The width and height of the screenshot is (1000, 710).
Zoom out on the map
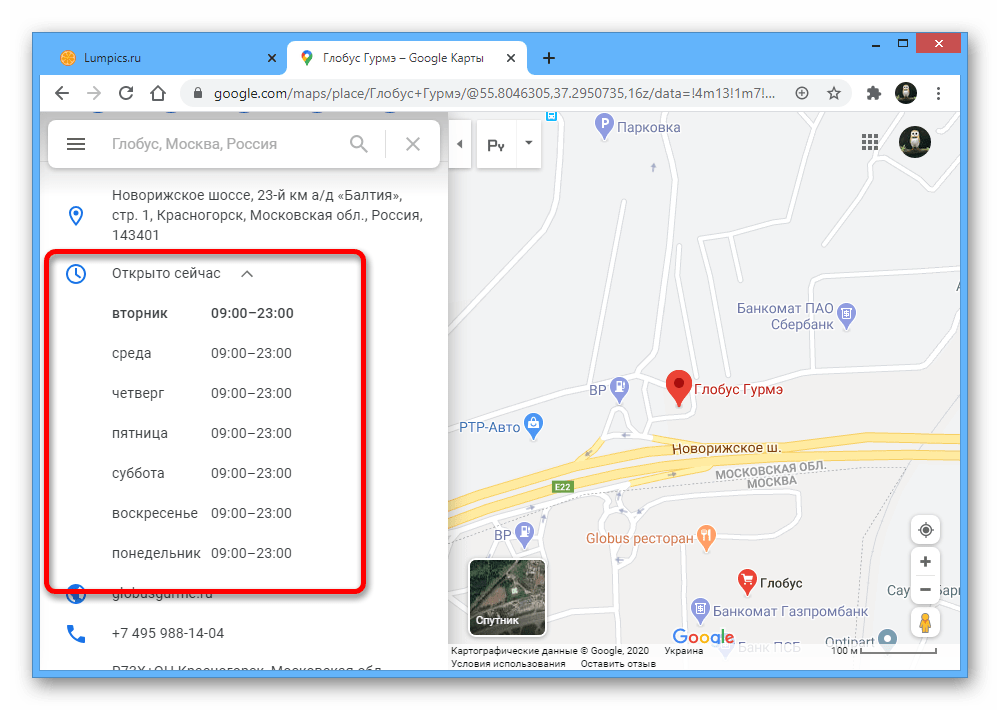tap(926, 590)
